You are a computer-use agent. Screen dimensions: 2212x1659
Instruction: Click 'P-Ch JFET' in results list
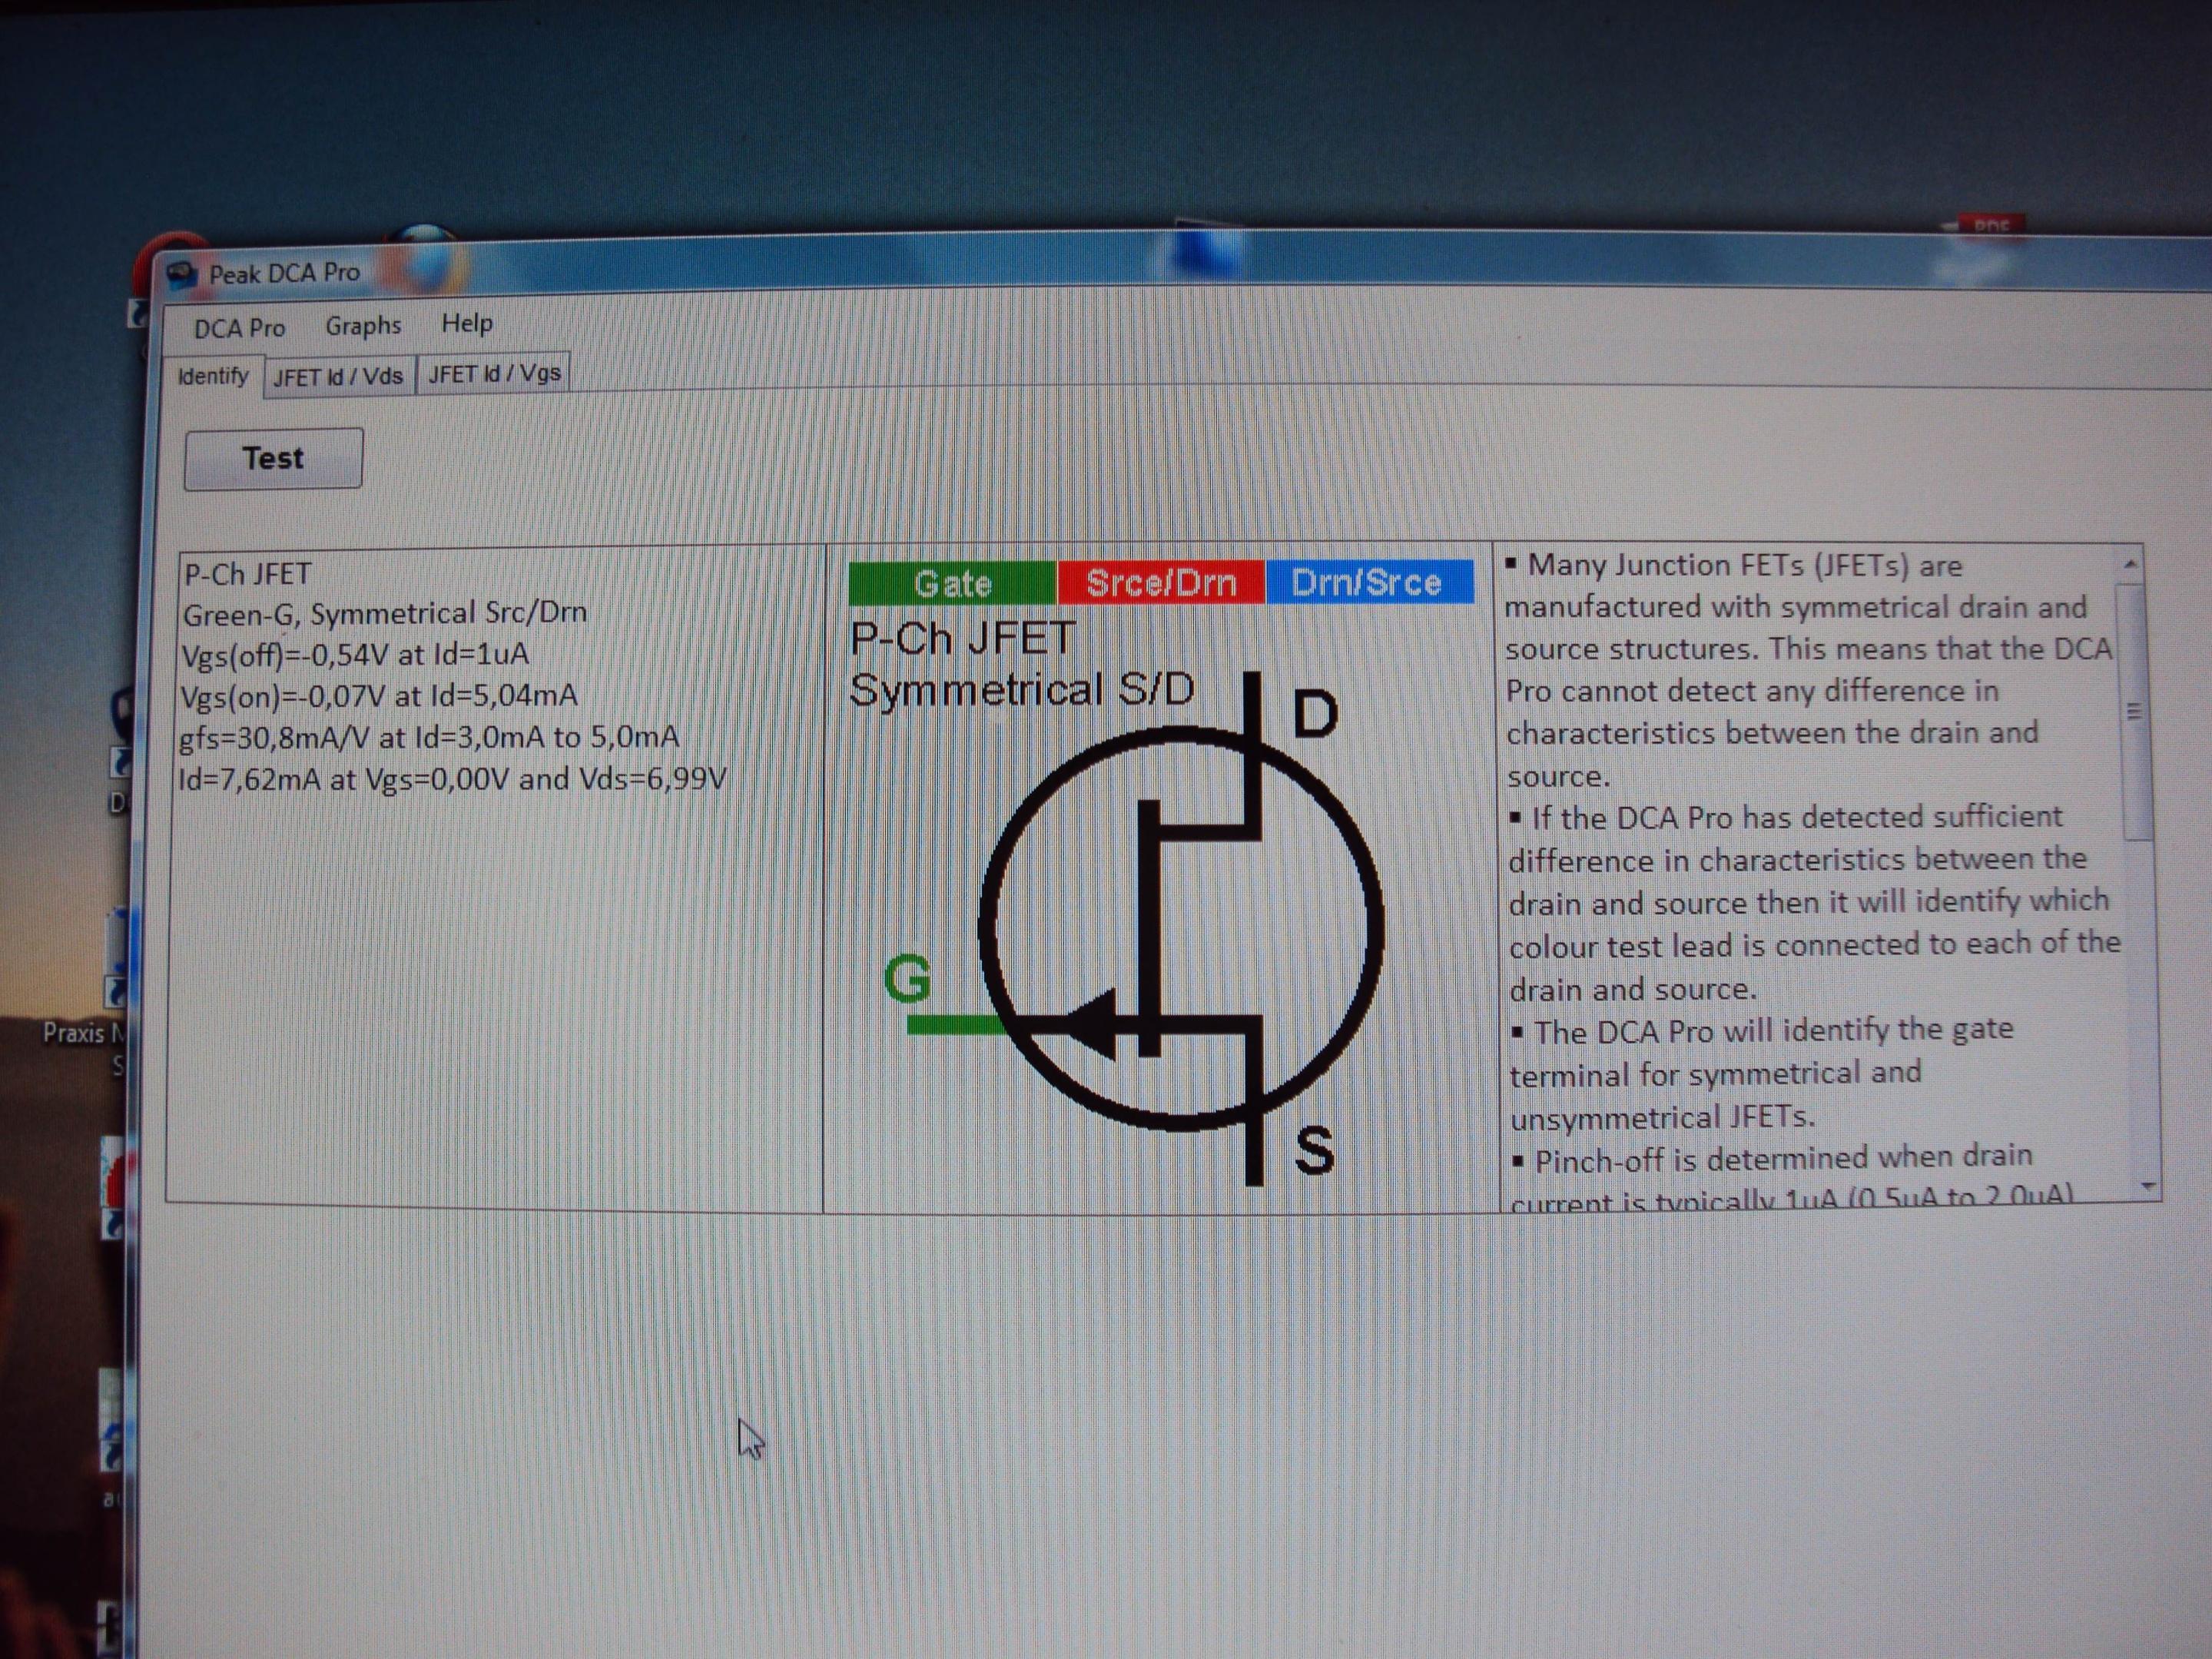click(x=248, y=574)
